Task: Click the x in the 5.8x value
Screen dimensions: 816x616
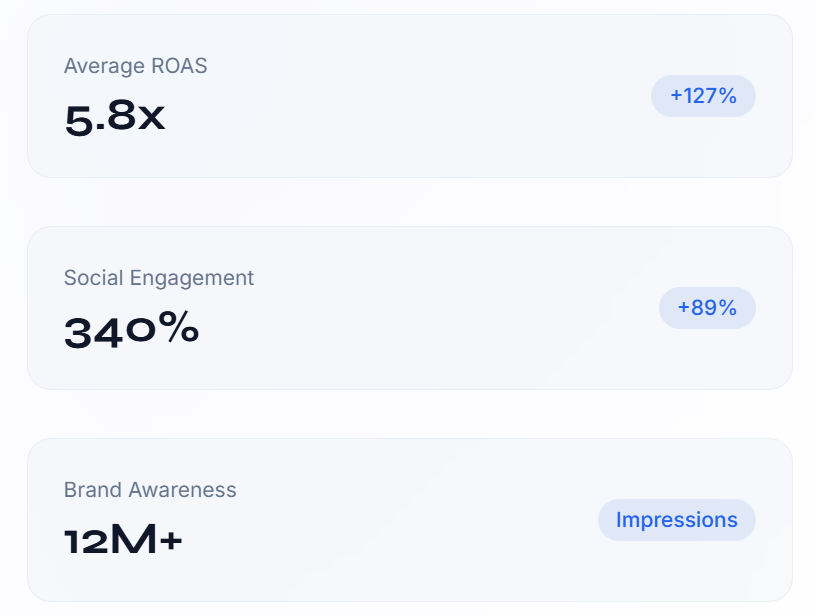Action: (151, 120)
